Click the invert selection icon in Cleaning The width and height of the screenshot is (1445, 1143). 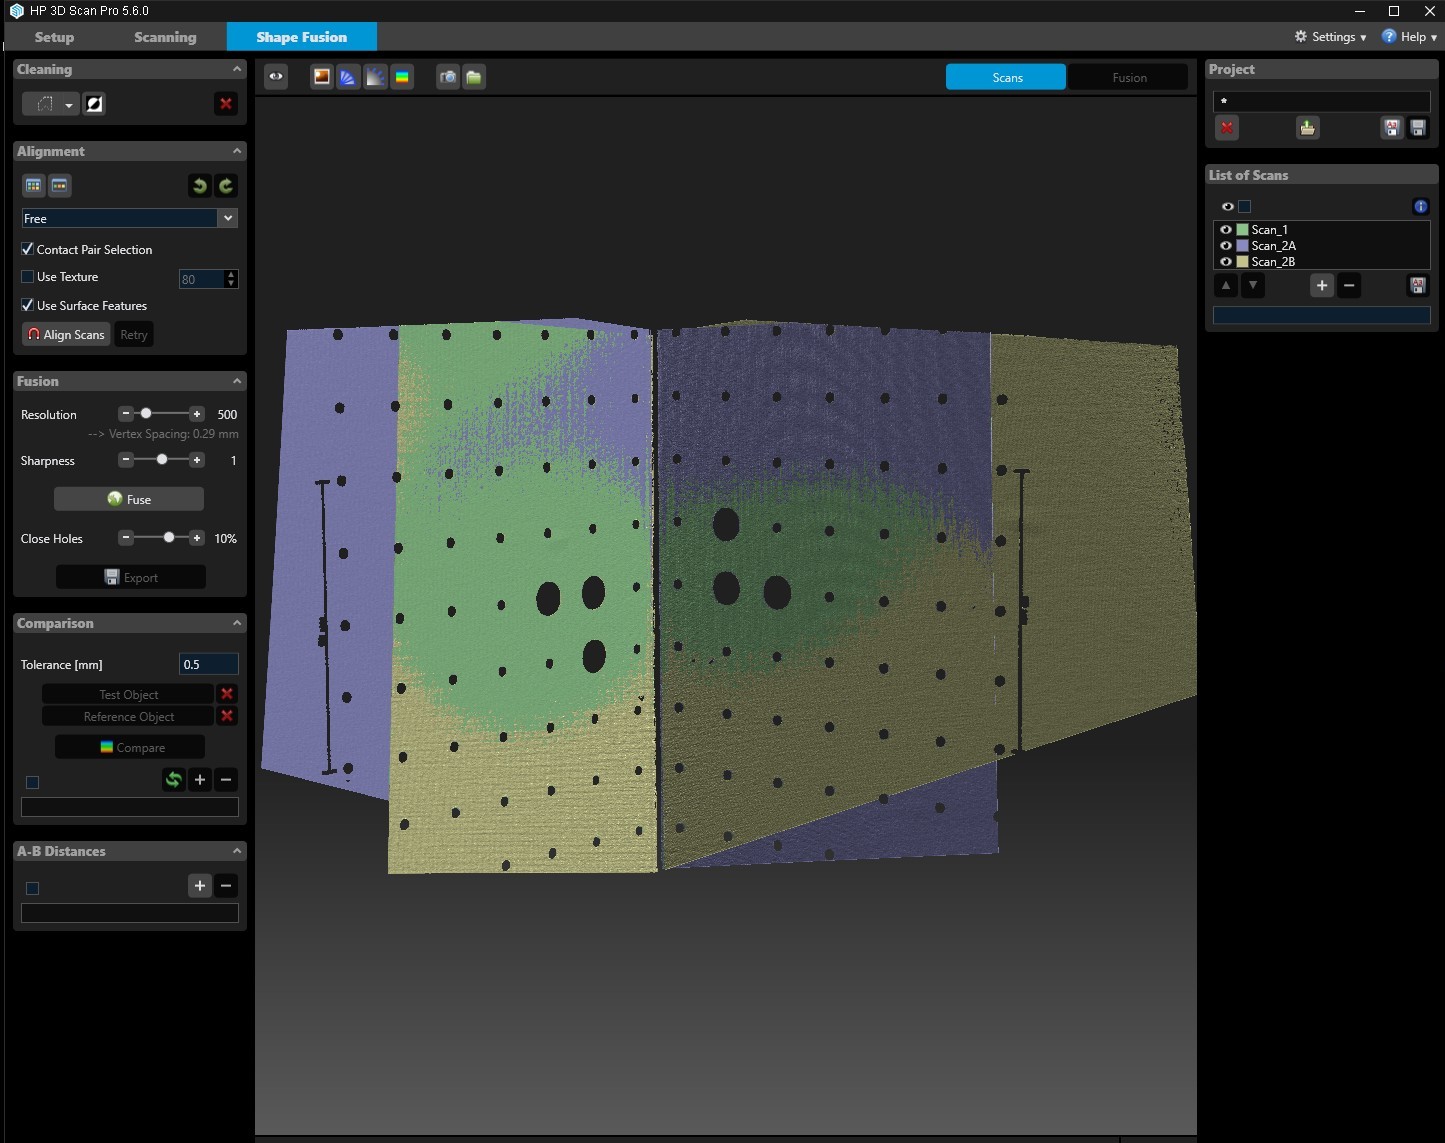[x=94, y=104]
